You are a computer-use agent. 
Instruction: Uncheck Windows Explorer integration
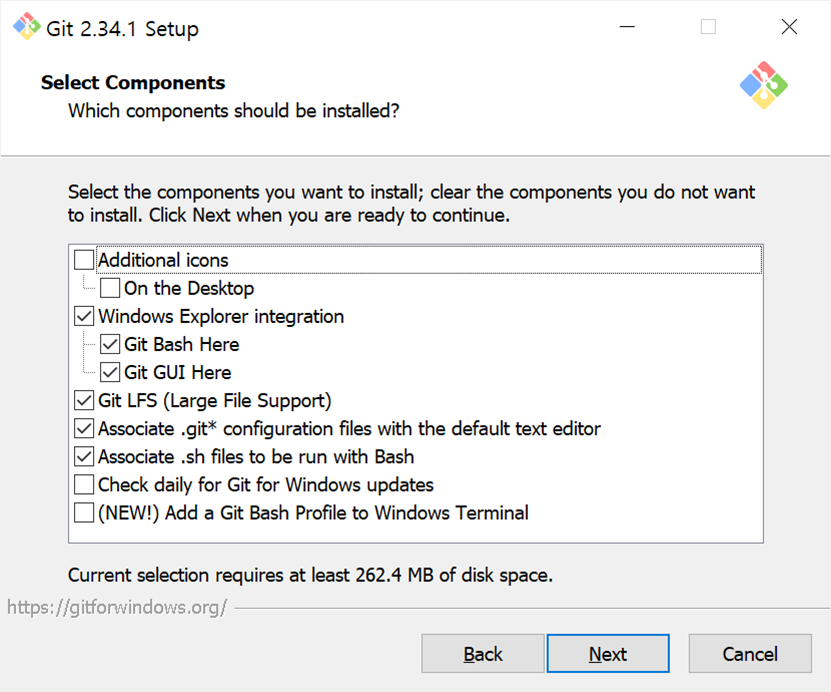[x=84, y=316]
